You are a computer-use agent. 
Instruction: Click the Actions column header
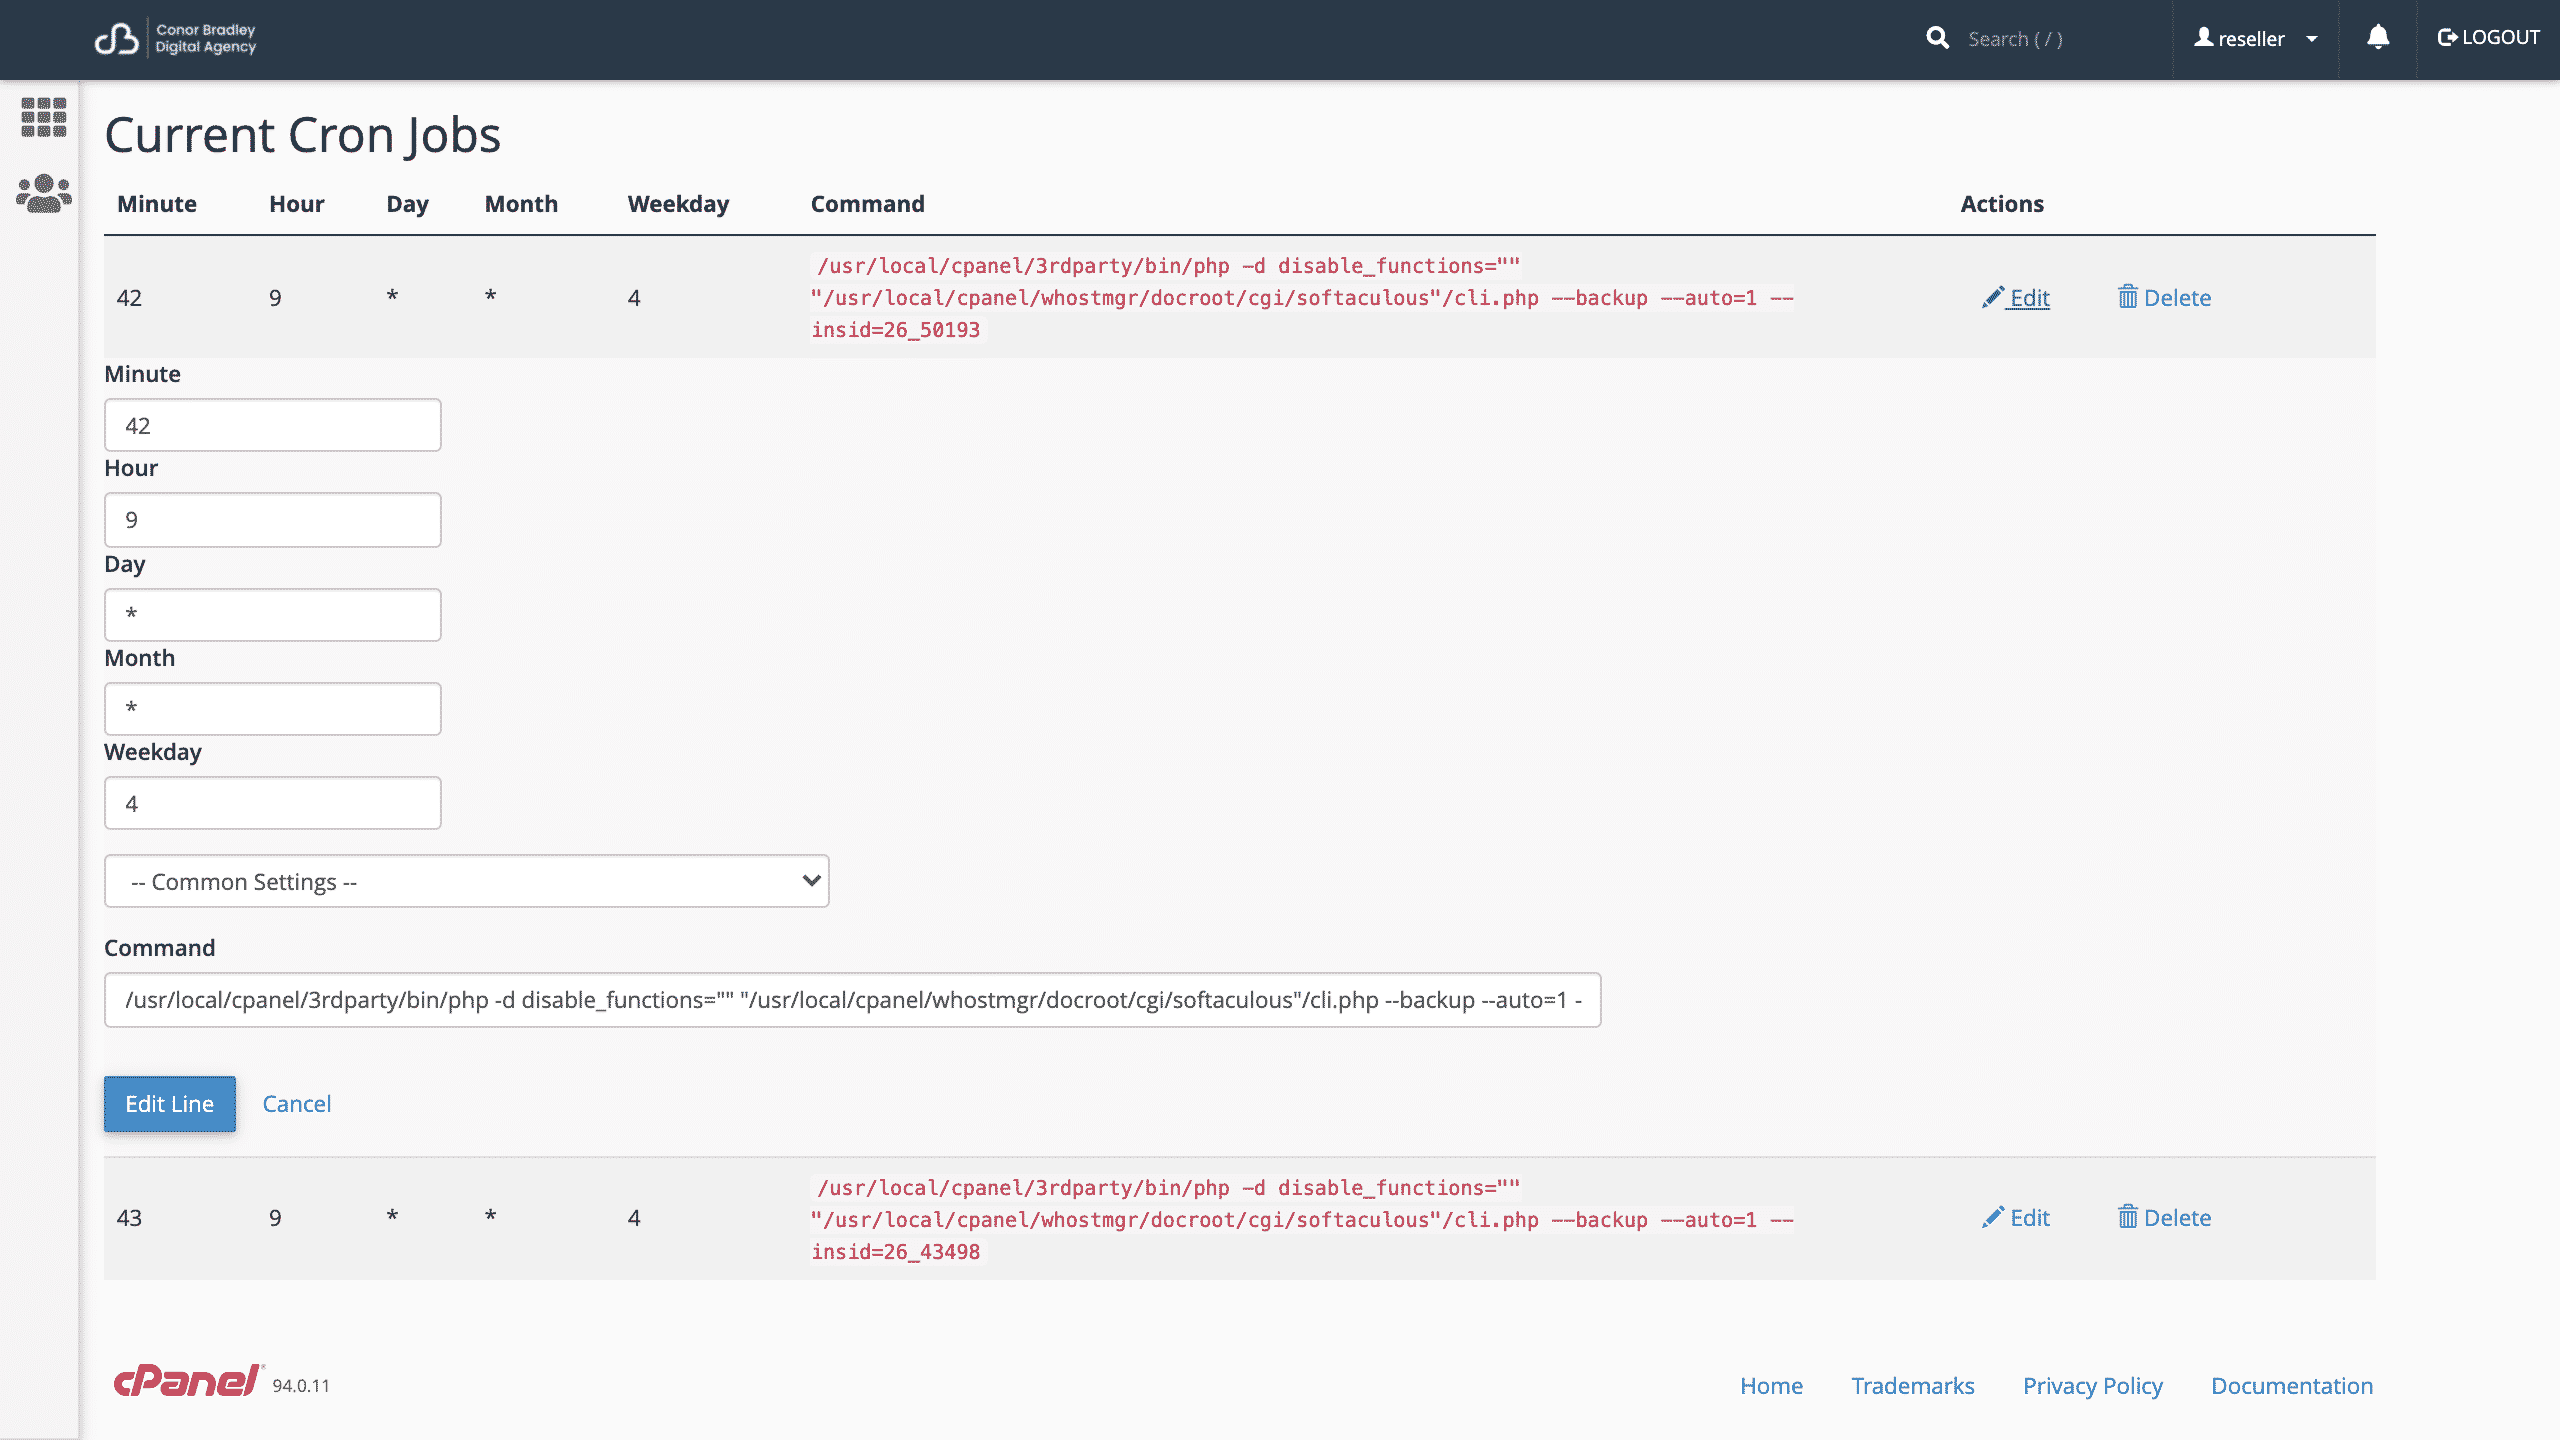click(2001, 203)
